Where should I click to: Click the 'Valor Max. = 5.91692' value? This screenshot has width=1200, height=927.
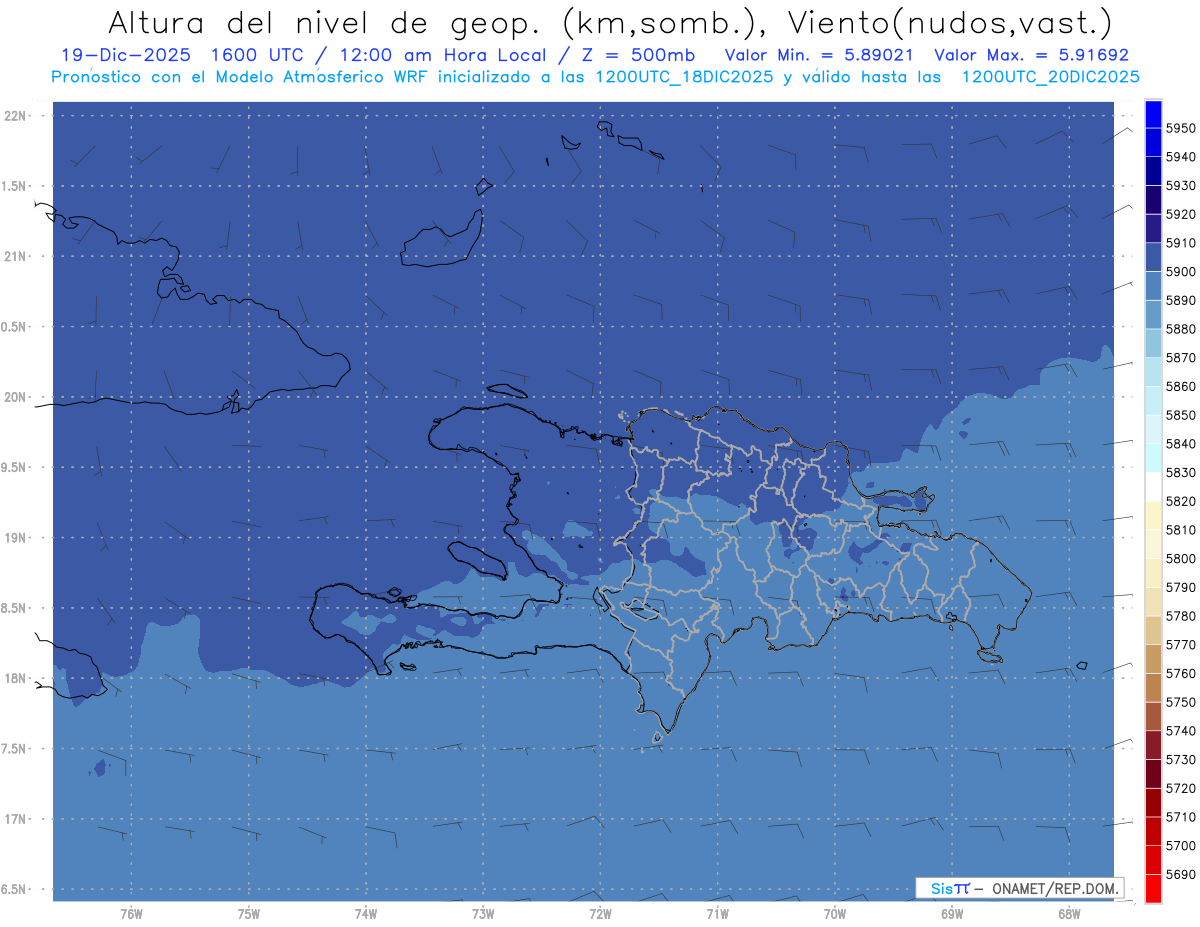pos(1031,56)
